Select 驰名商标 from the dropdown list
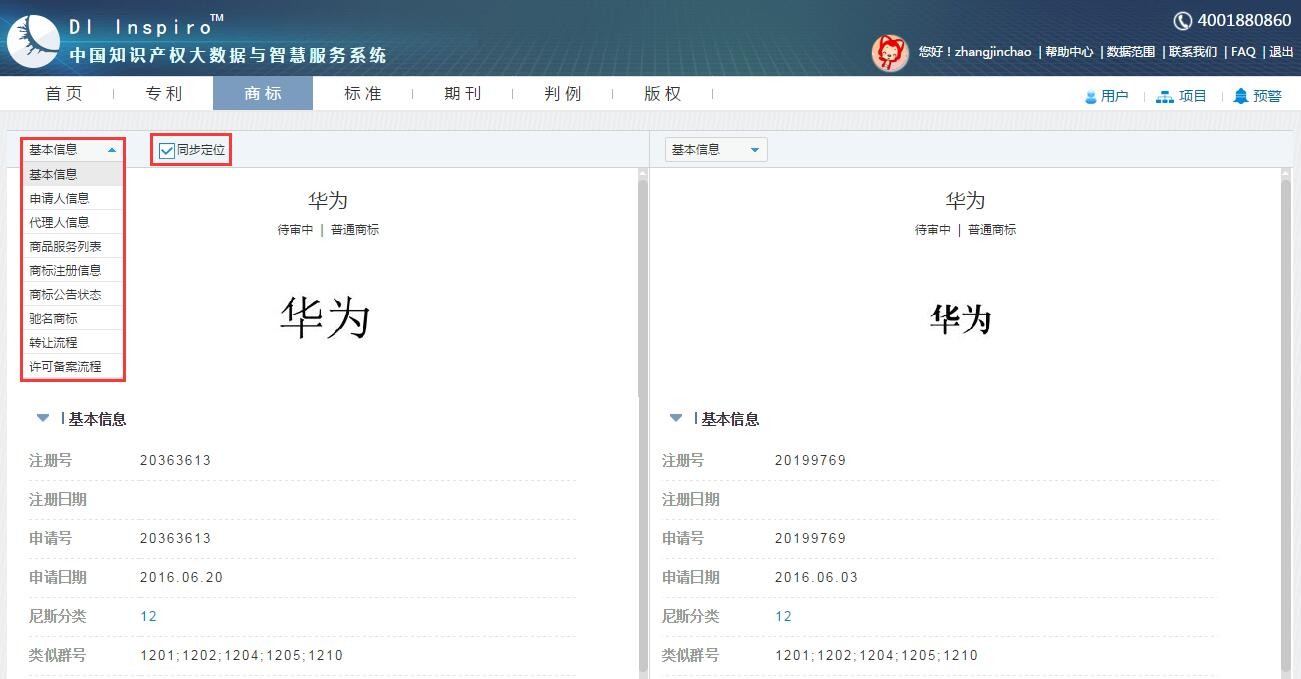This screenshot has width=1301, height=679. tap(53, 318)
